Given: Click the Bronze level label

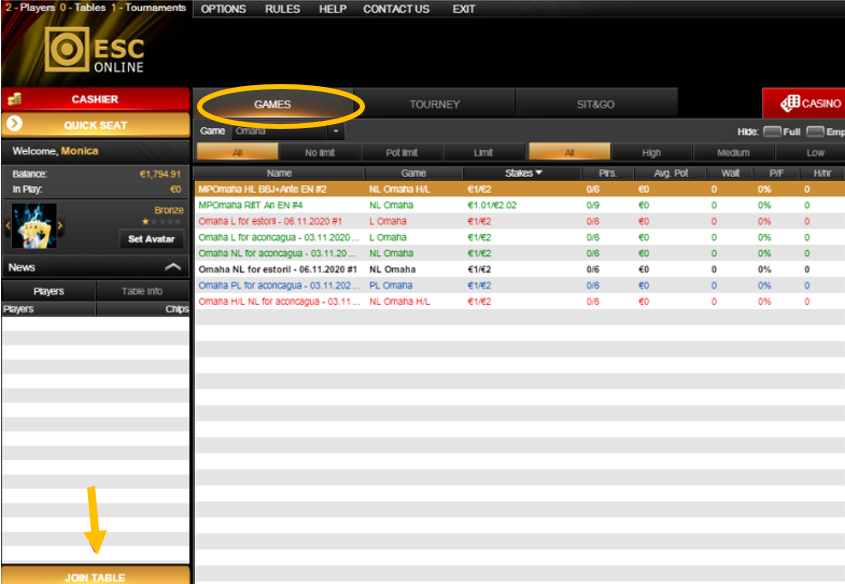Looking at the screenshot, I should coord(169,210).
